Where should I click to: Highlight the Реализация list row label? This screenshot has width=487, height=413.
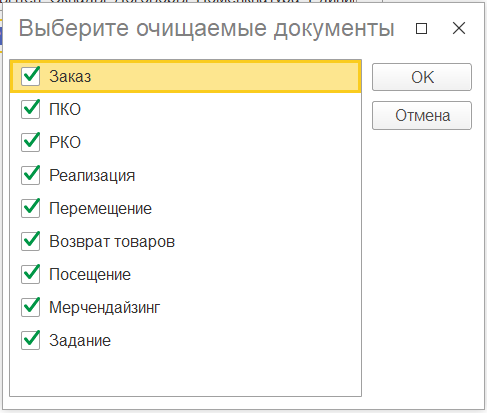tap(92, 176)
